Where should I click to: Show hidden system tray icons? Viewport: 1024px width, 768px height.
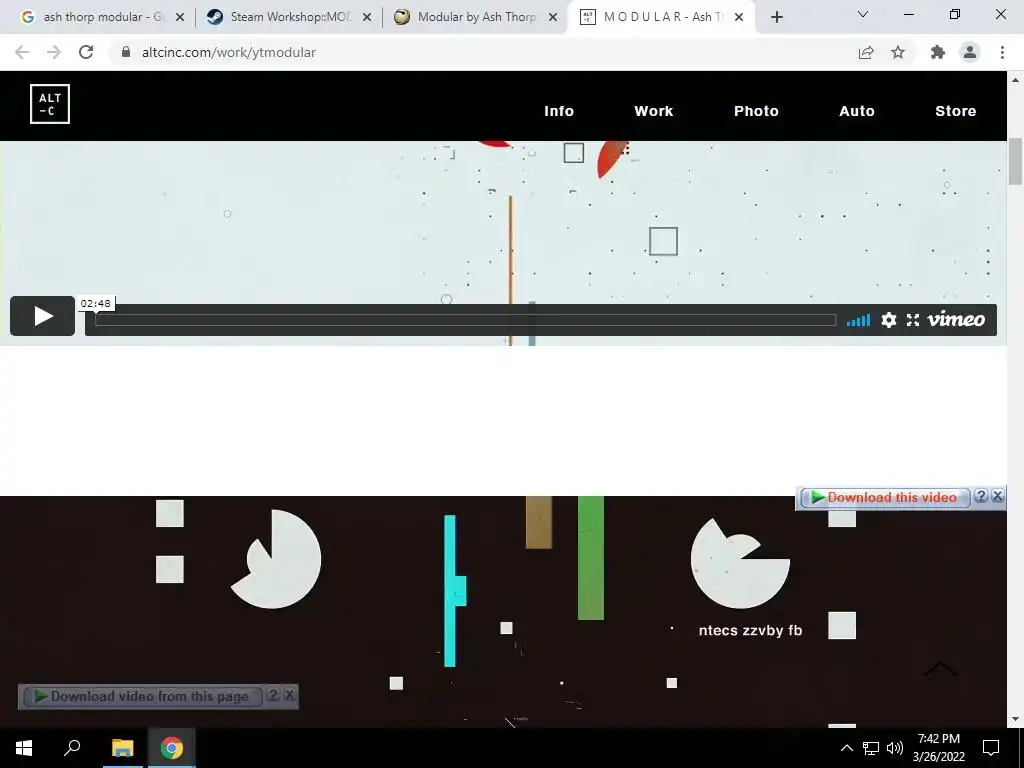point(846,748)
